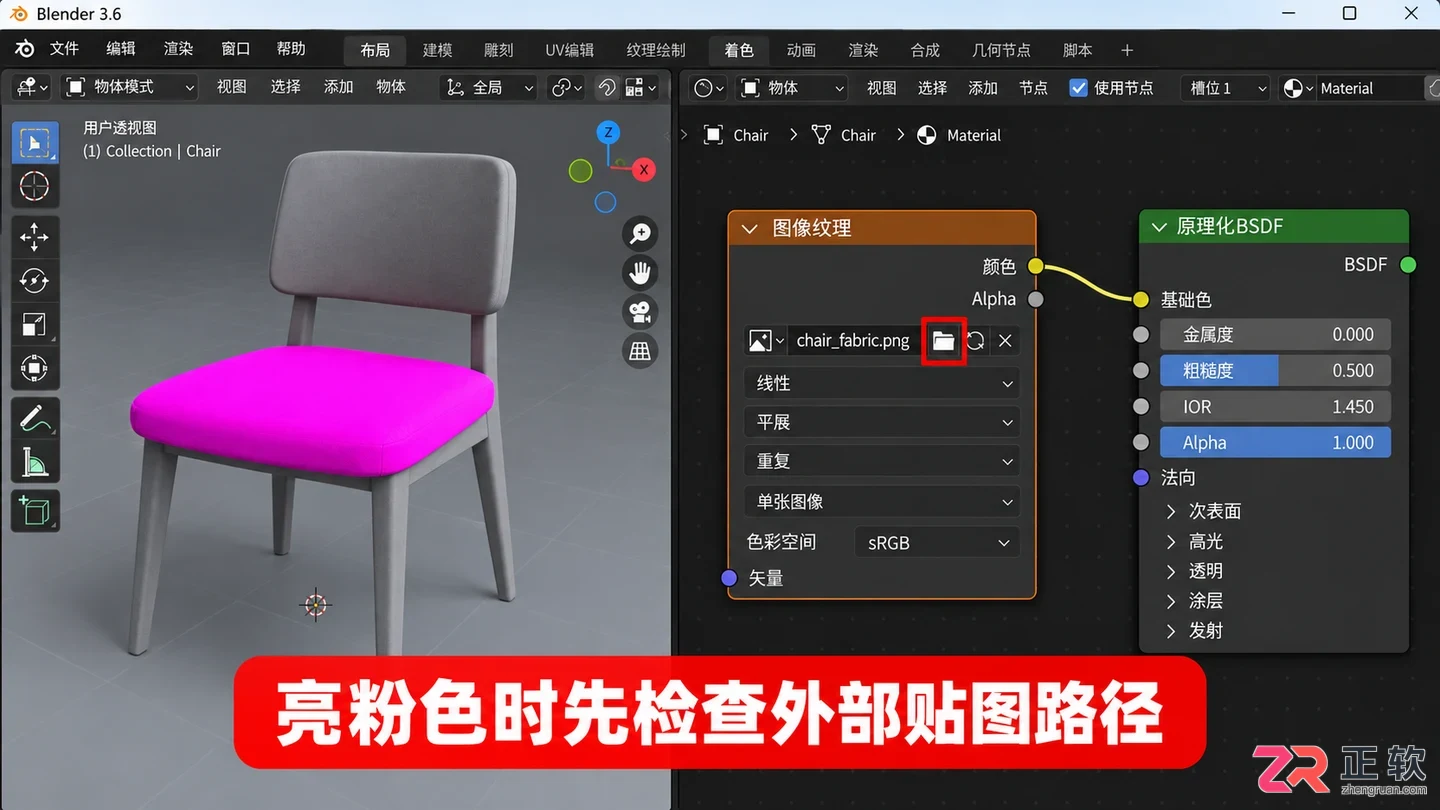Screen dimensions: 1440x810
Task: Open the 物体 menu beside 添加 in viewport header
Action: click(x=391, y=87)
